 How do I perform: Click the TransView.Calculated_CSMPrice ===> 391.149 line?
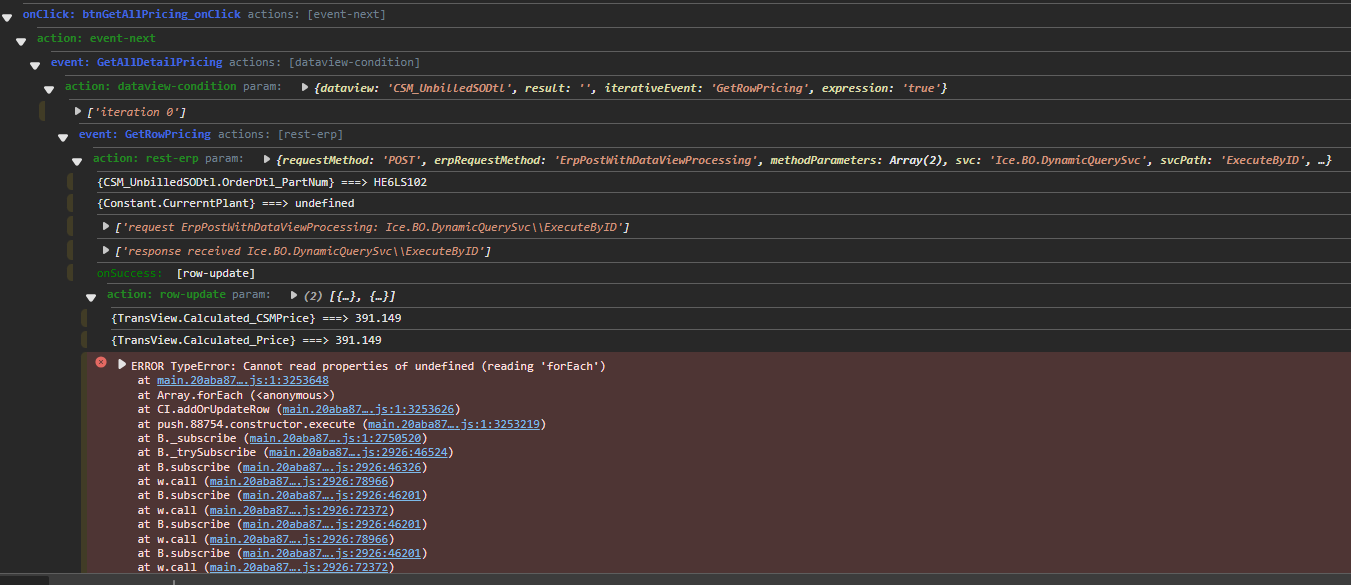pos(256,318)
